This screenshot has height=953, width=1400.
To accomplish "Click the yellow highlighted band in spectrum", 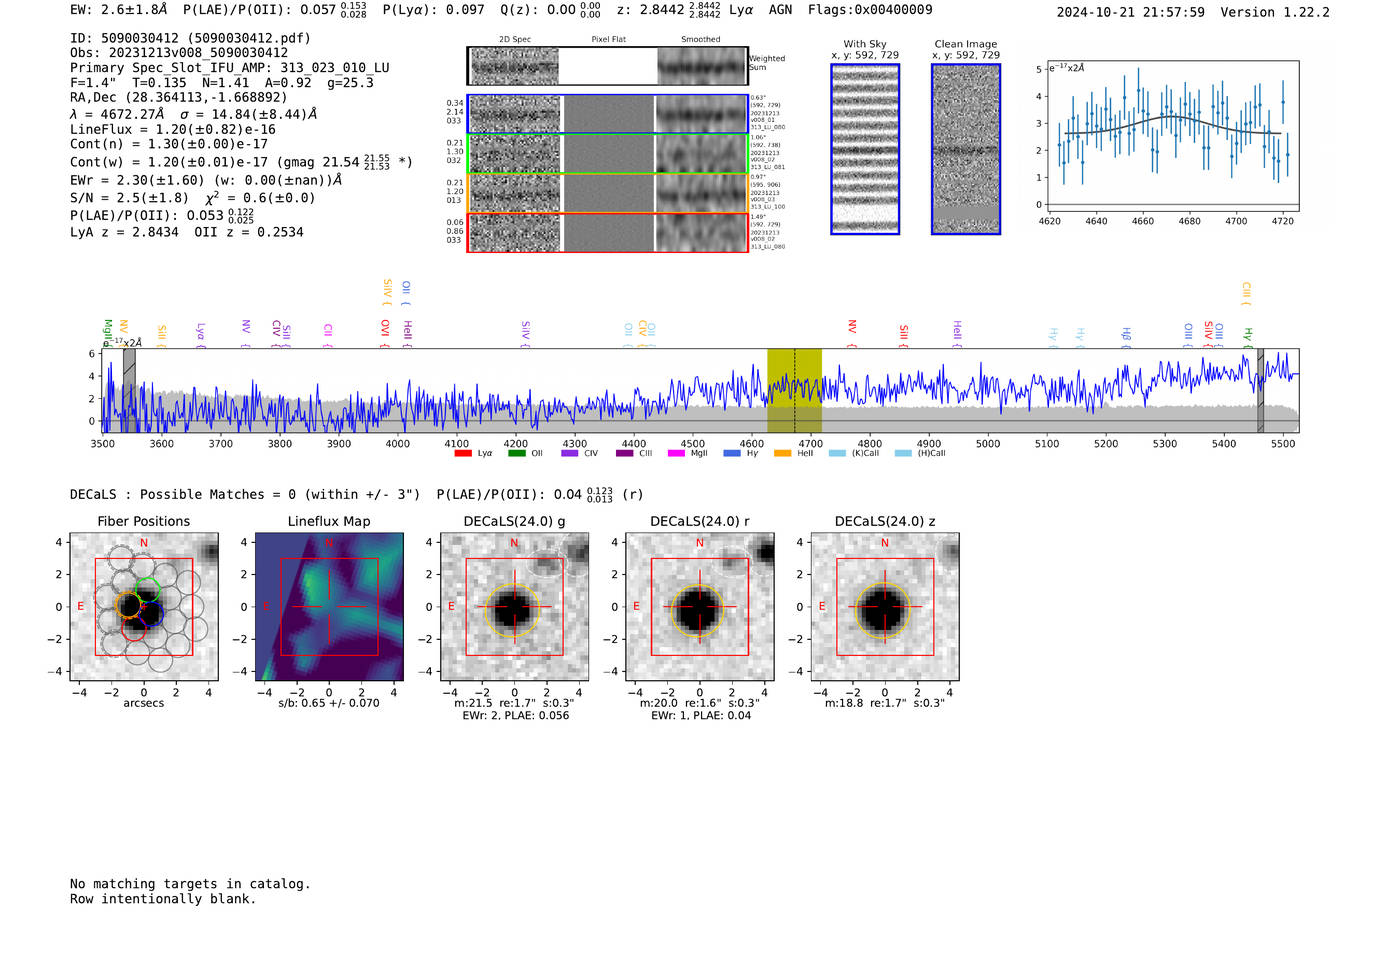I will pyautogui.click(x=794, y=390).
